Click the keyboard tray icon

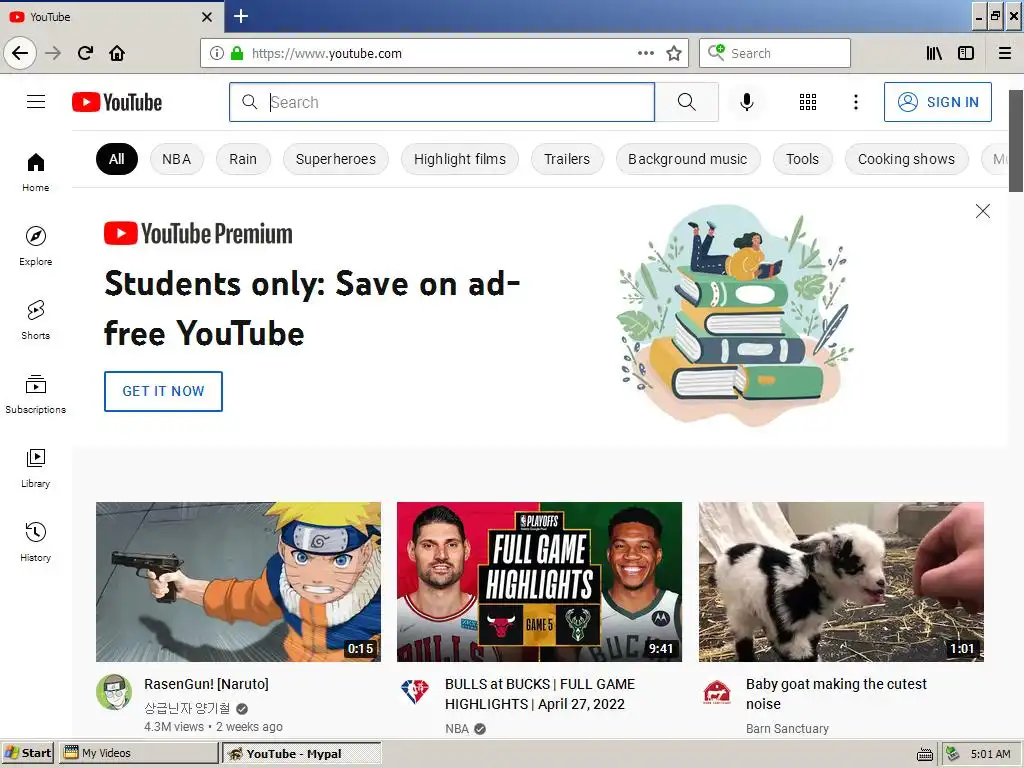click(925, 754)
